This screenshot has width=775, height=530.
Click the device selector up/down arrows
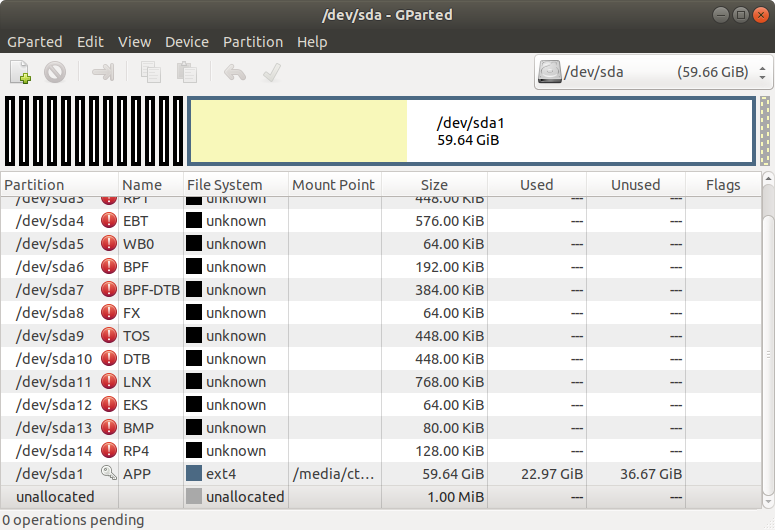pos(763,73)
